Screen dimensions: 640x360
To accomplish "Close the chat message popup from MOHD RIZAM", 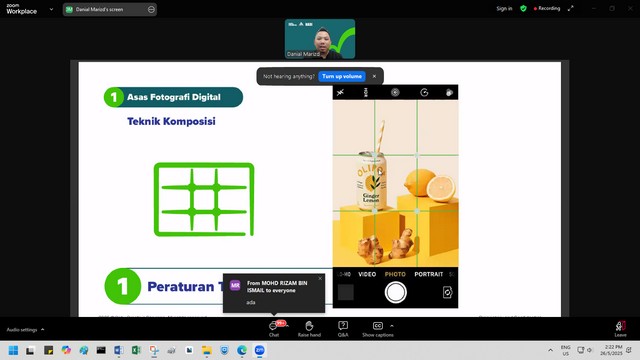I will click(320, 278).
